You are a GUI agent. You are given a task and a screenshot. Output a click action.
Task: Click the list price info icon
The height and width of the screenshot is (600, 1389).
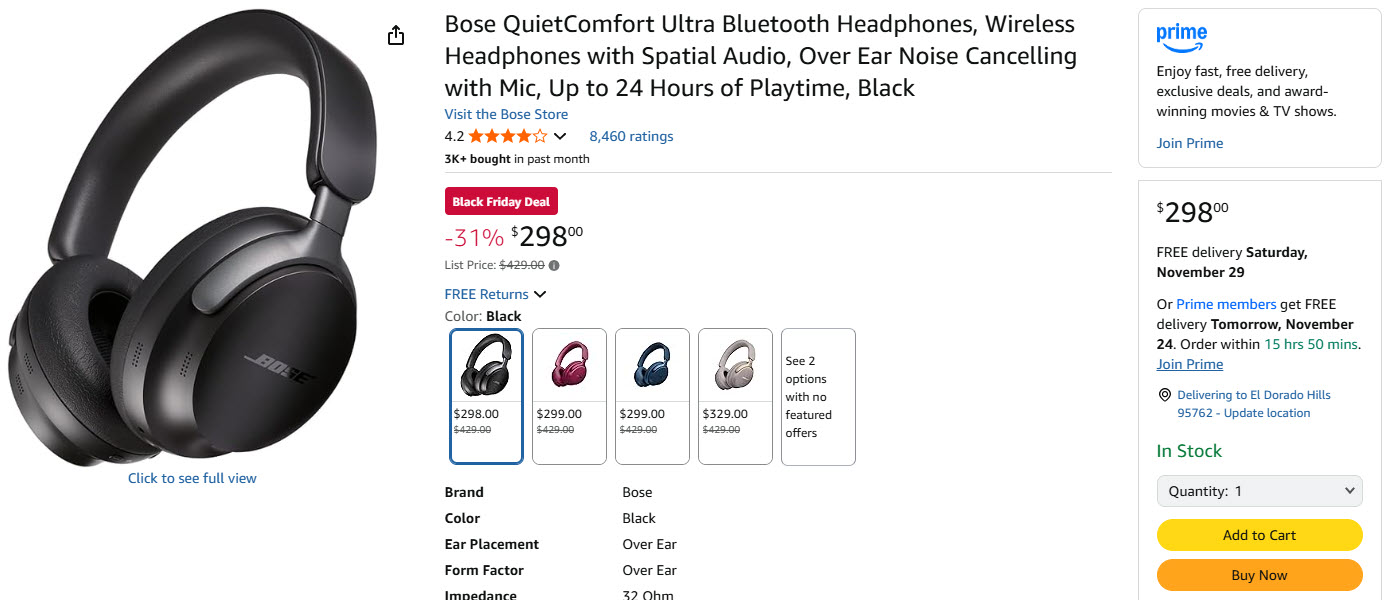[554, 265]
